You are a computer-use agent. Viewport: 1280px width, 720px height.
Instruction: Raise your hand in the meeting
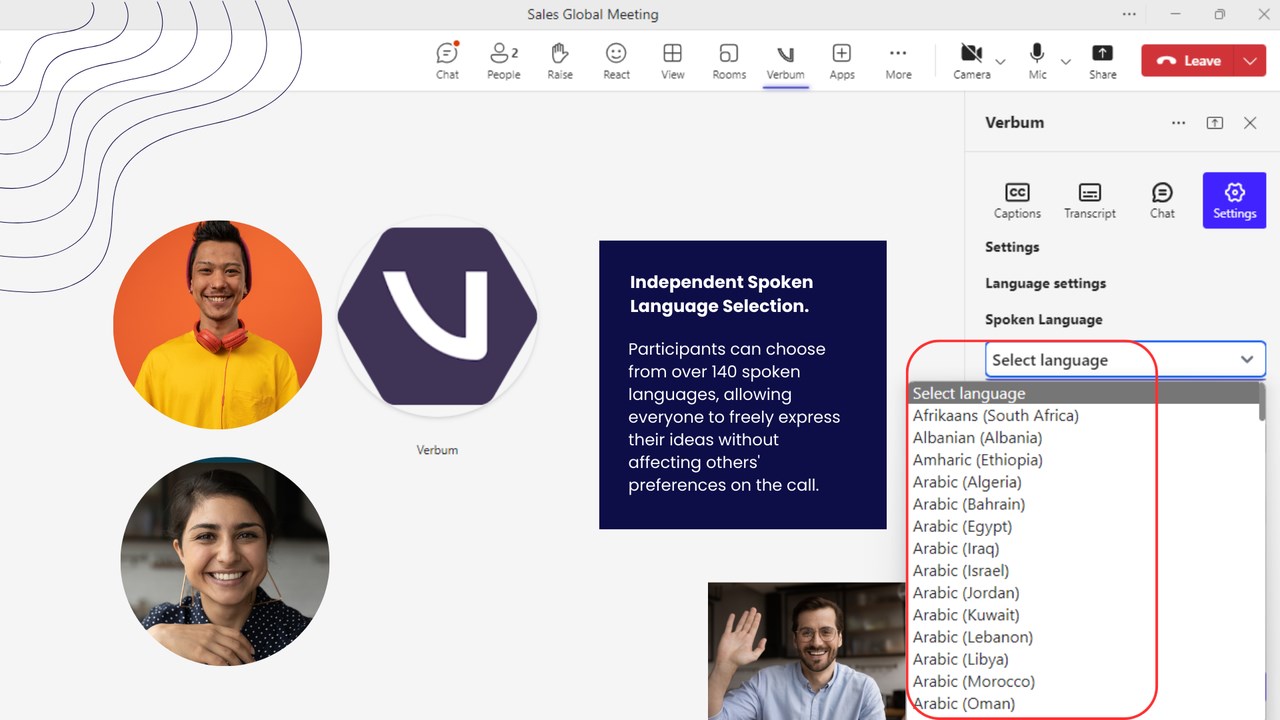coord(560,61)
